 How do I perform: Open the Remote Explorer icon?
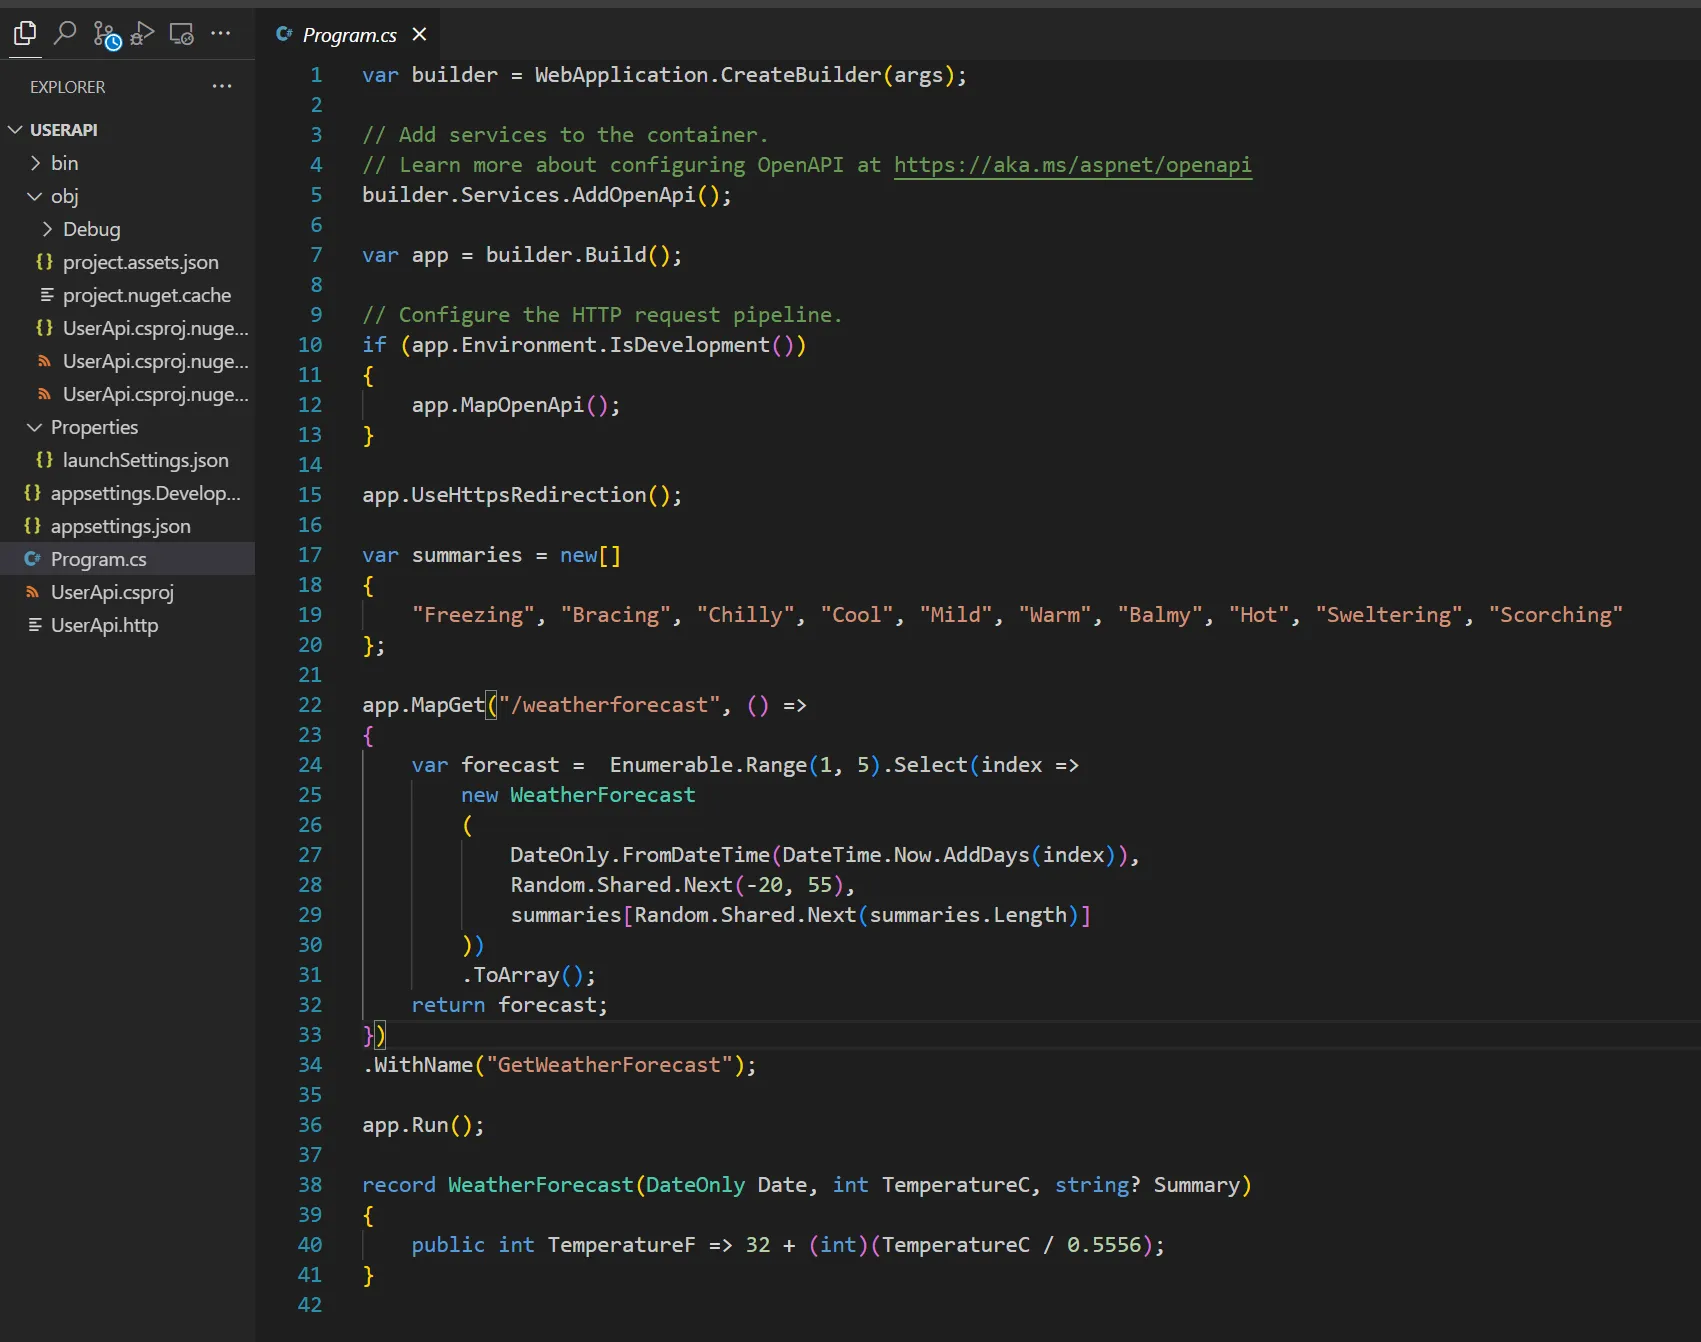click(181, 33)
